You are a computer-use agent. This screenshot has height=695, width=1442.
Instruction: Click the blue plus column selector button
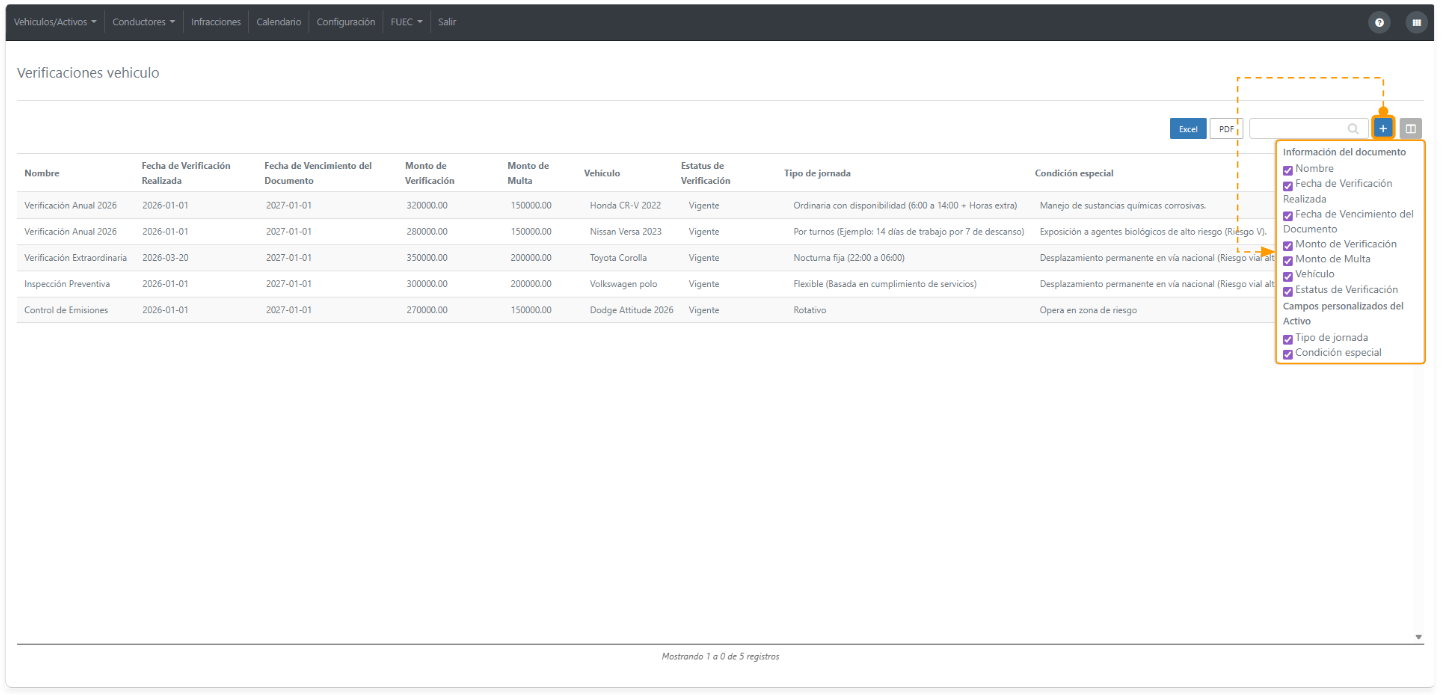coord(1383,128)
